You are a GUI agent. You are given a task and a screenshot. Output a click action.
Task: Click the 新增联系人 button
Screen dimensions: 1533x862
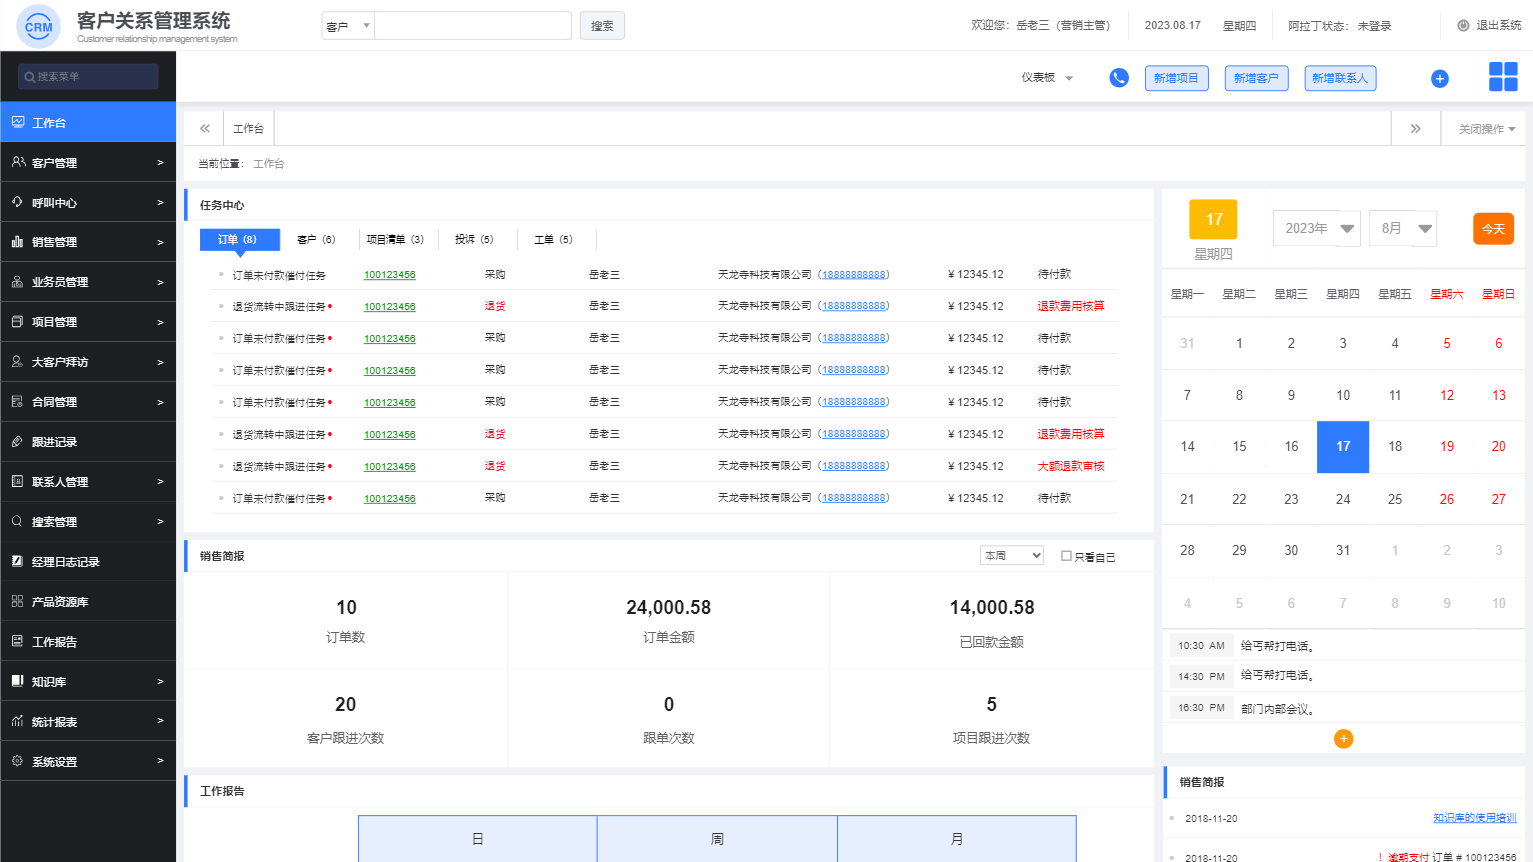click(1340, 78)
